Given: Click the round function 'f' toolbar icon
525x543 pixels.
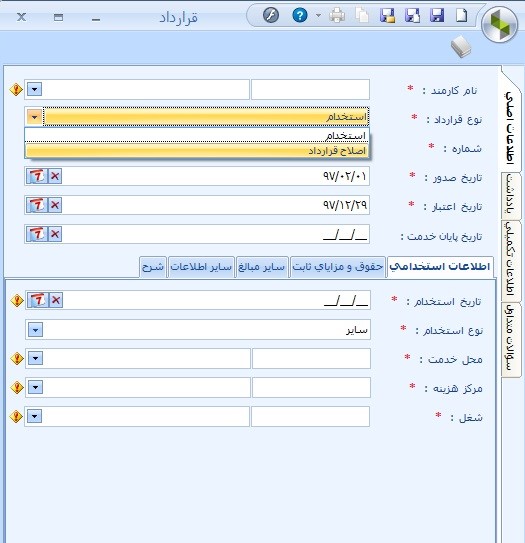Looking at the screenshot, I should click(x=271, y=16).
